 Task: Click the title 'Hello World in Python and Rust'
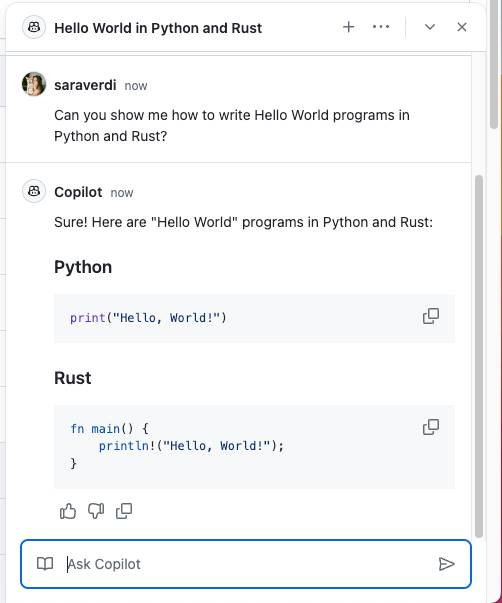point(158,28)
